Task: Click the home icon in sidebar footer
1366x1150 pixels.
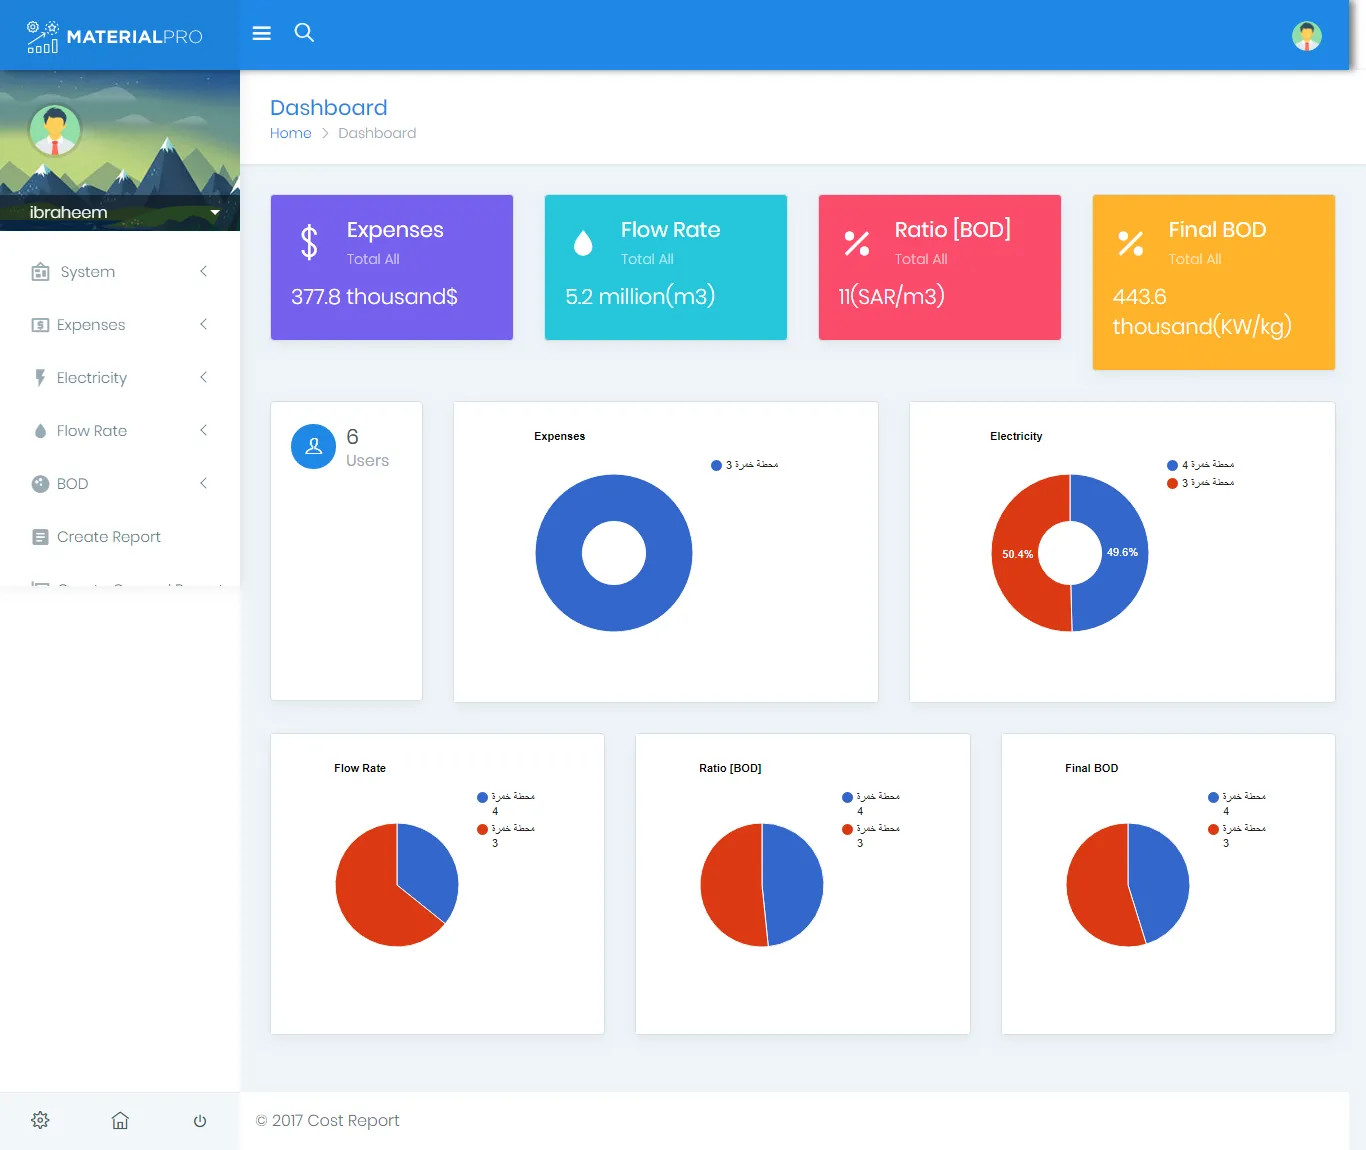Action: [x=120, y=1120]
